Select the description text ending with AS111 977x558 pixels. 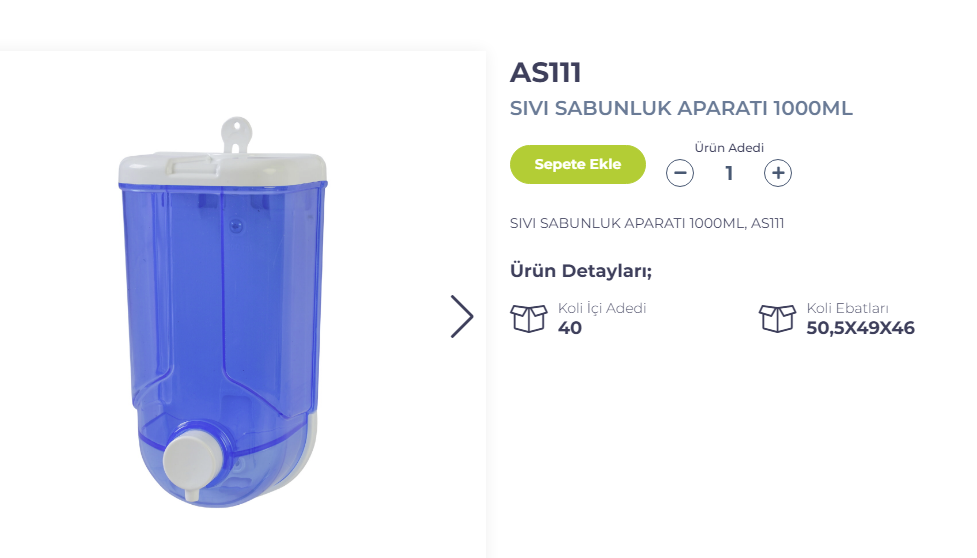[x=647, y=223]
